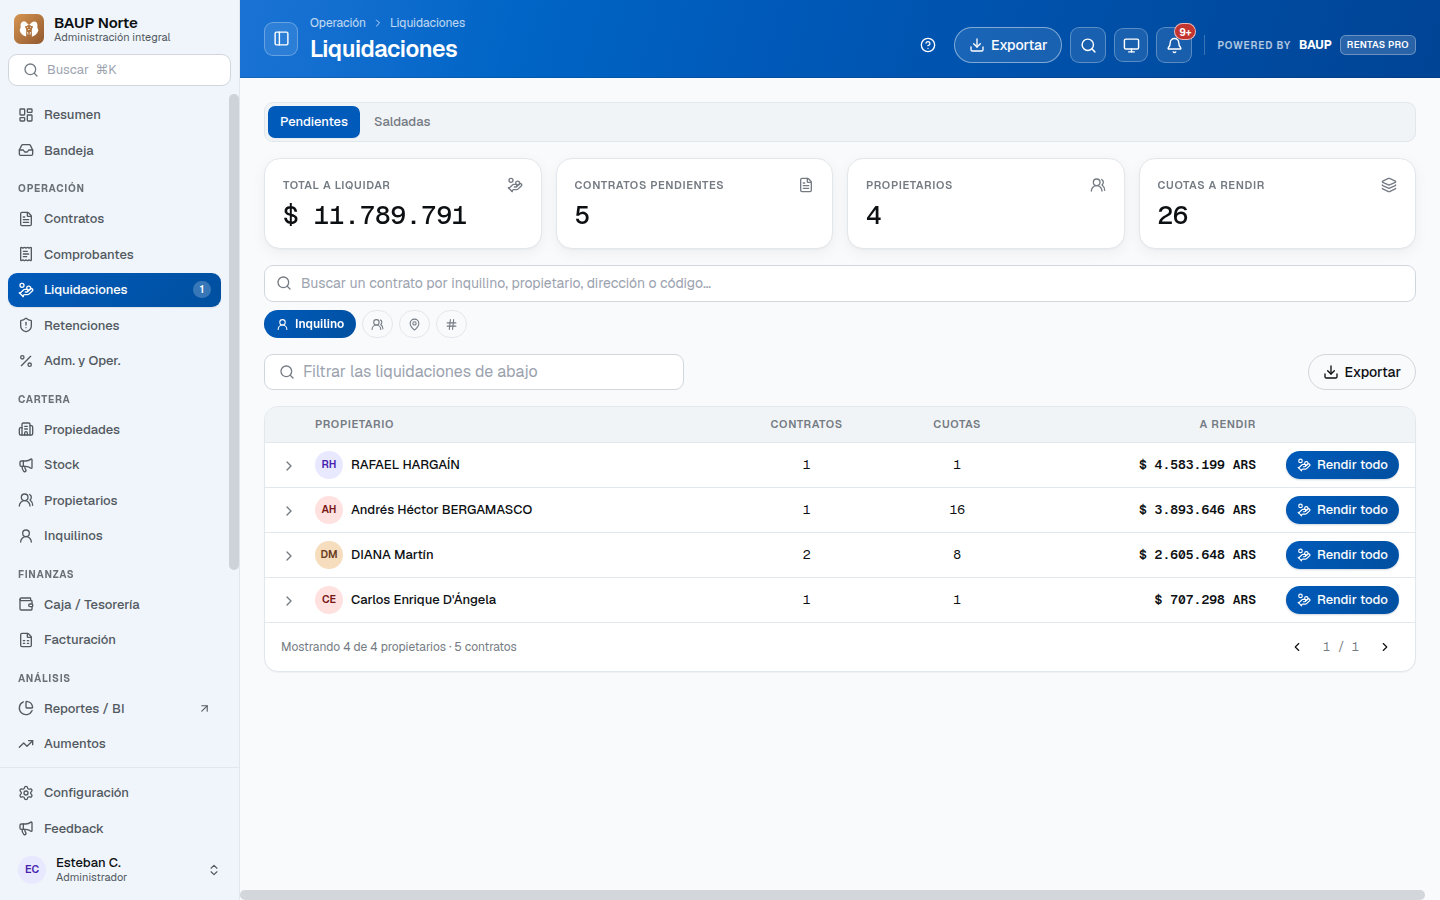This screenshot has width=1440, height=900.
Task: Open Retenciones in sidebar
Action: tap(114, 326)
